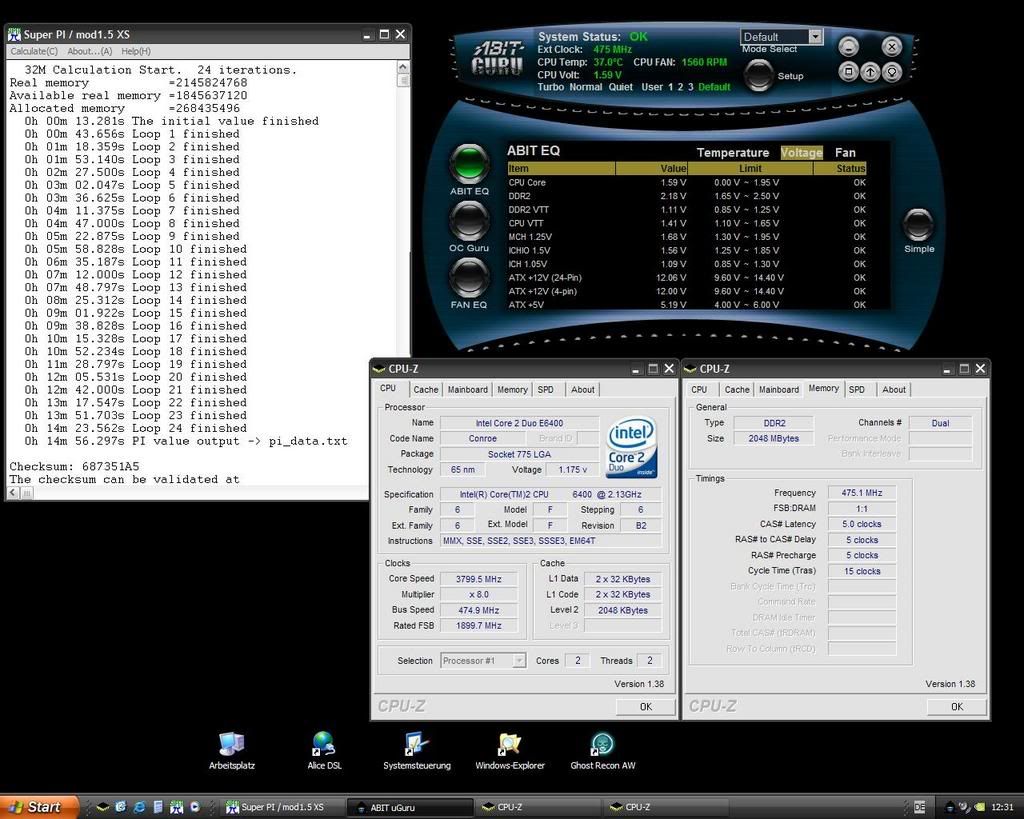Viewport: 1024px width, 819px height.
Task: Select the green Default mode beside User 3
Action: (x=714, y=87)
